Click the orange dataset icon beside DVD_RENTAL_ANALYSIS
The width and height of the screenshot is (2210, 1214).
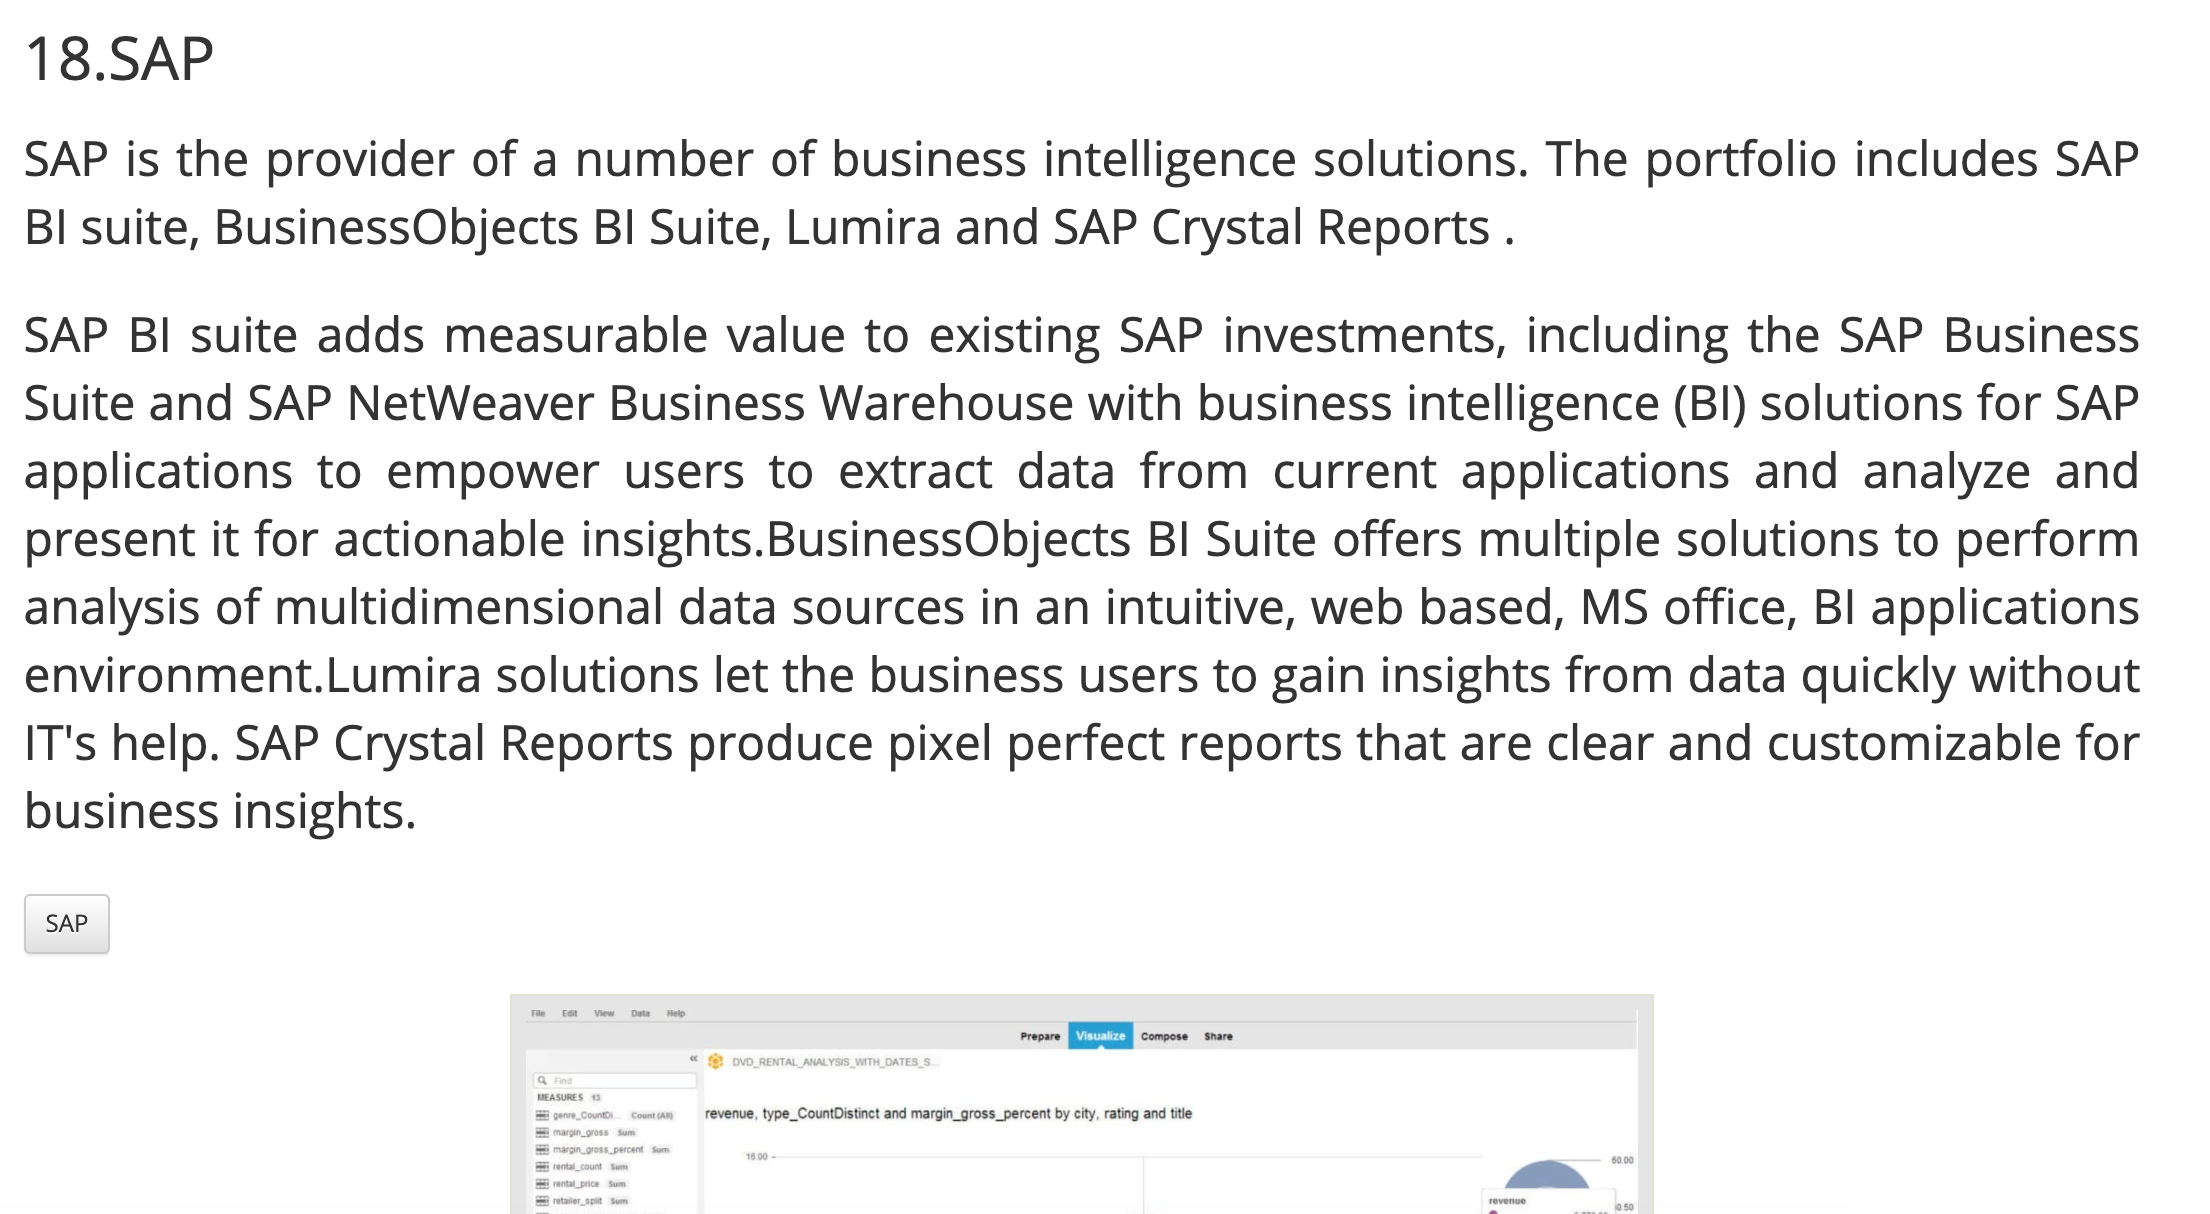pyautogui.click(x=715, y=1062)
